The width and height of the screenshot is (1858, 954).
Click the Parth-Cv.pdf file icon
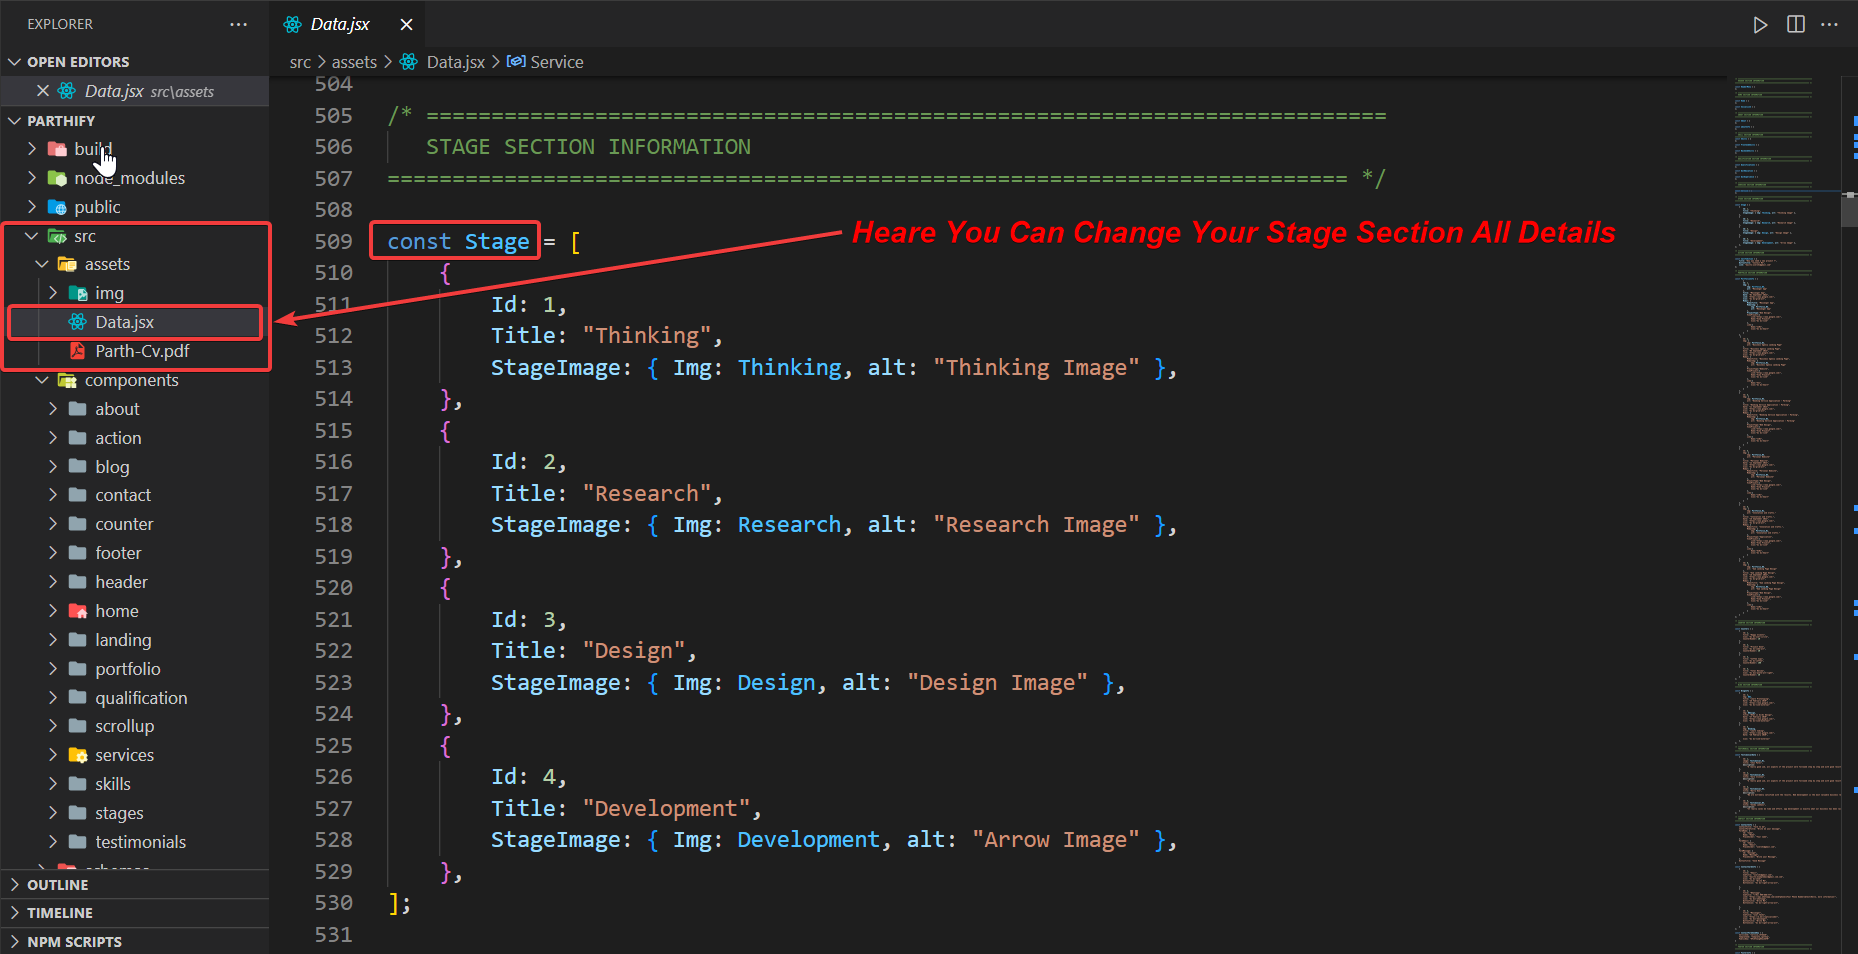(x=77, y=351)
